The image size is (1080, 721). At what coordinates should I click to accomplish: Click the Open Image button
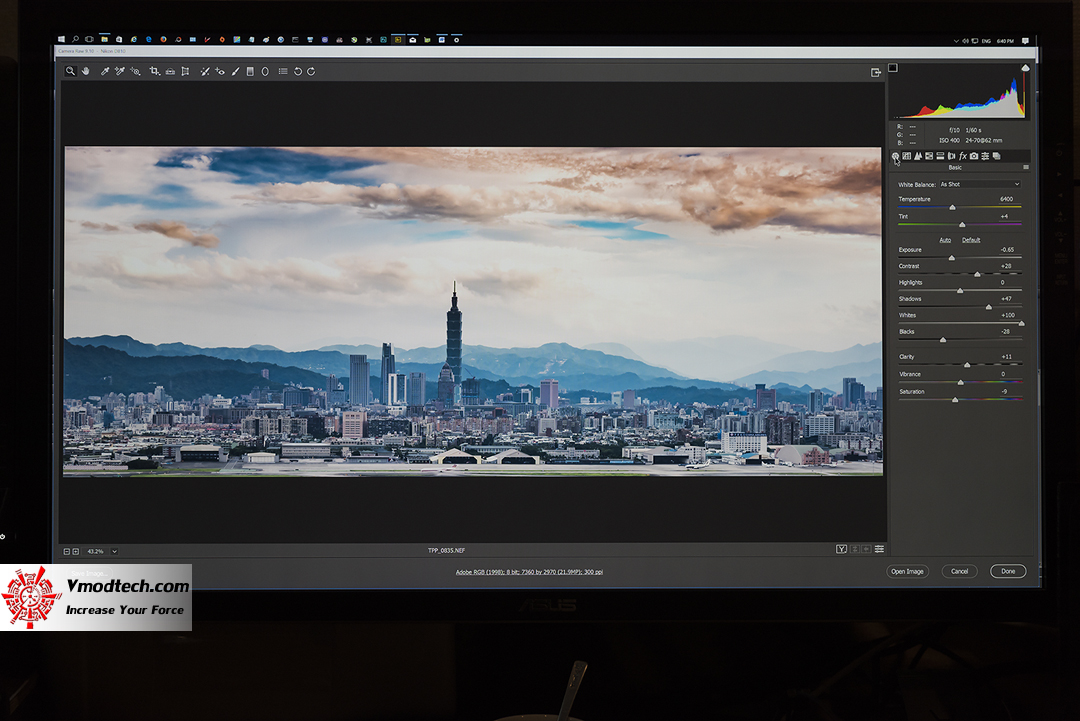click(x=907, y=572)
